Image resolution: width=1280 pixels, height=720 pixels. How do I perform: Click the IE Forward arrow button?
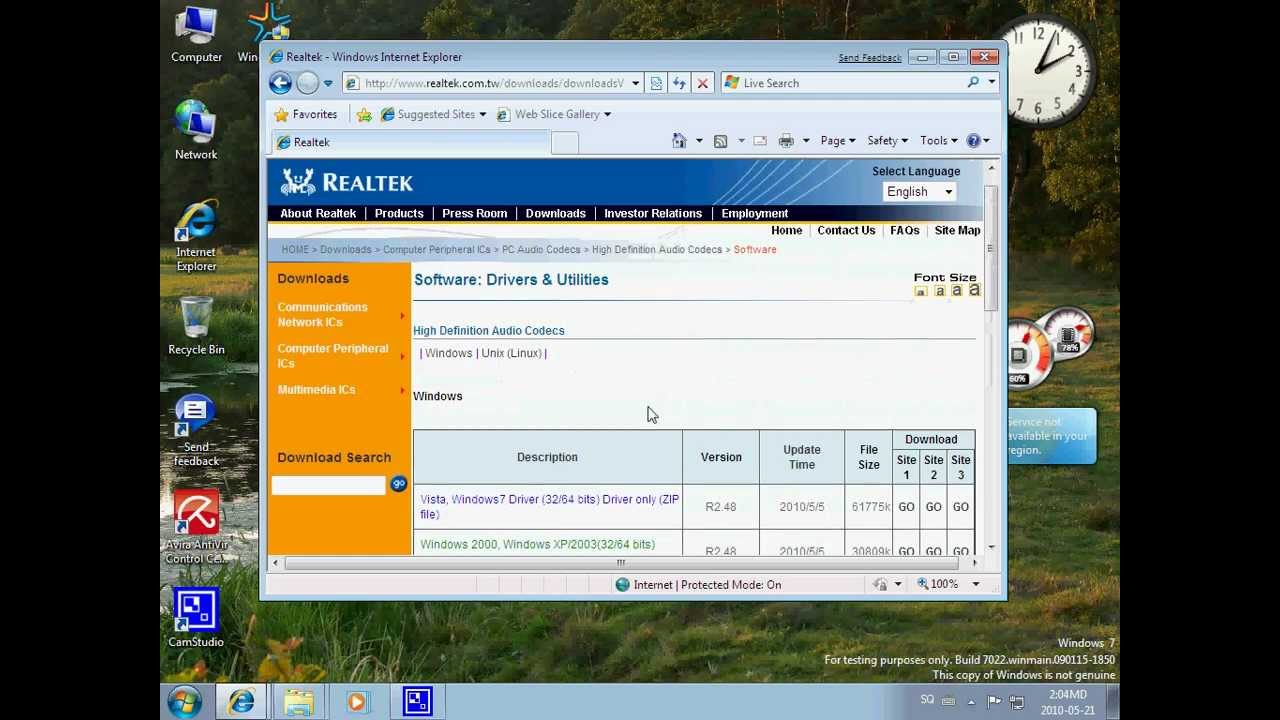click(x=307, y=83)
